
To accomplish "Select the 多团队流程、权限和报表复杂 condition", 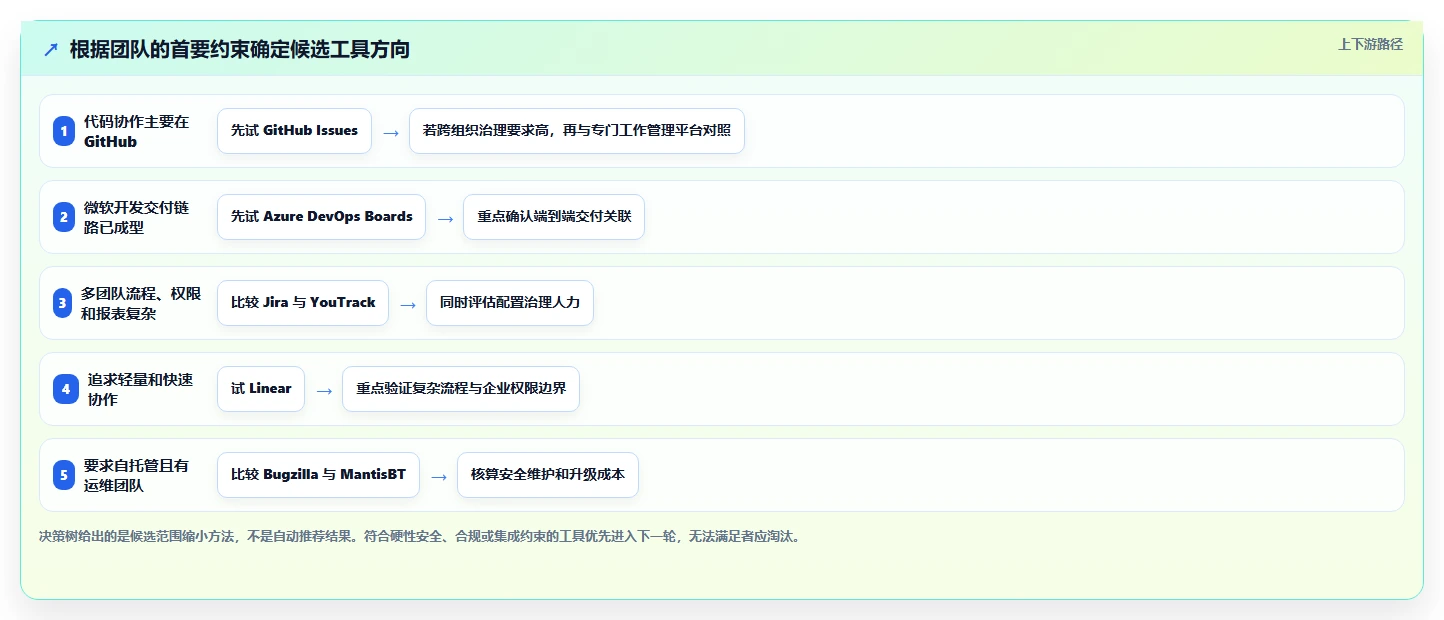I will point(141,303).
